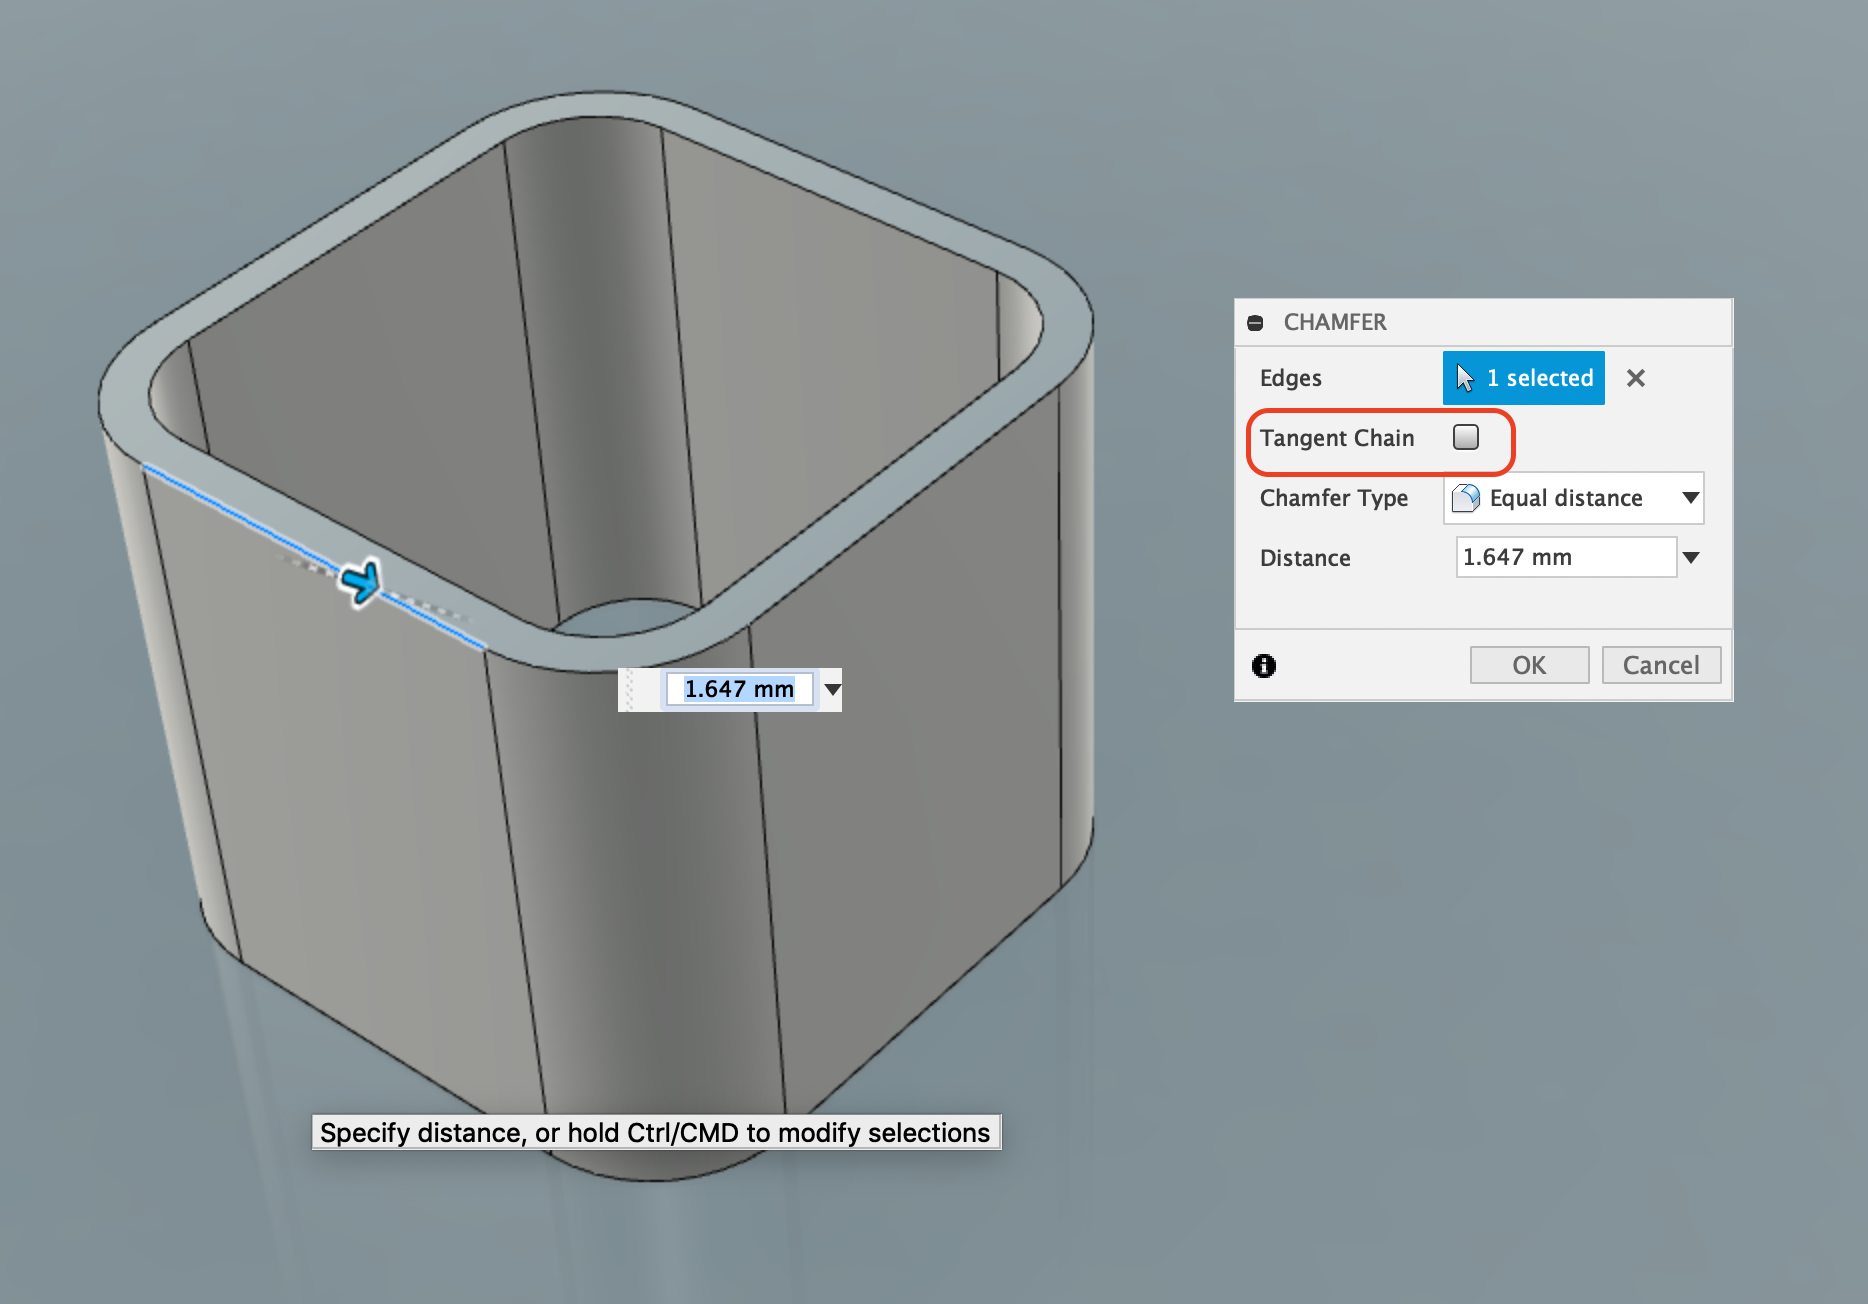Expand the on-canvas distance dropdown arrow
Image resolution: width=1868 pixels, height=1304 pixels.
[x=831, y=689]
